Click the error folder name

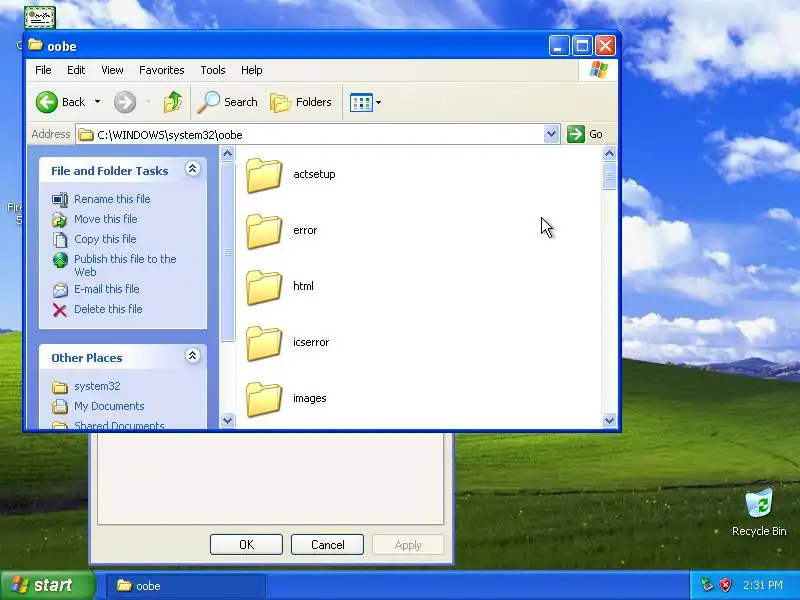[x=305, y=230]
